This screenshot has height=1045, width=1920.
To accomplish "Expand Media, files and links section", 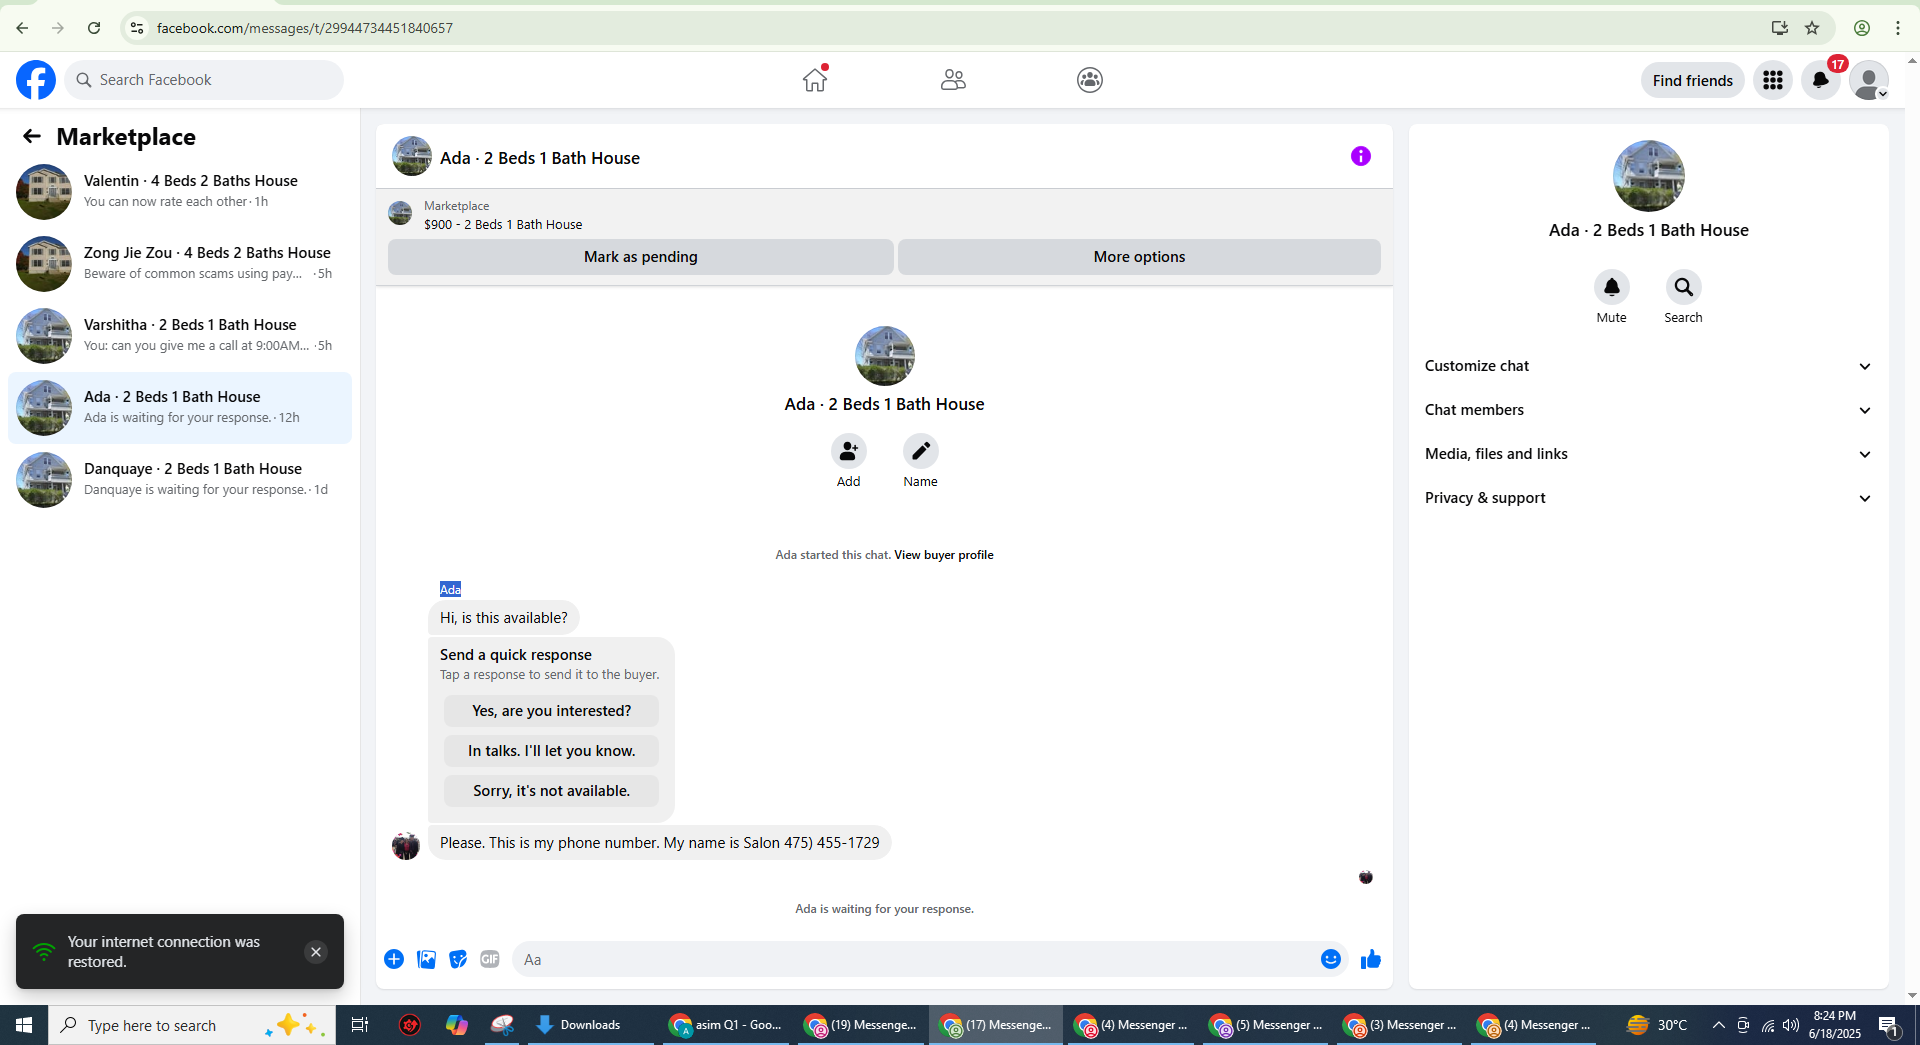I will coord(1648,454).
